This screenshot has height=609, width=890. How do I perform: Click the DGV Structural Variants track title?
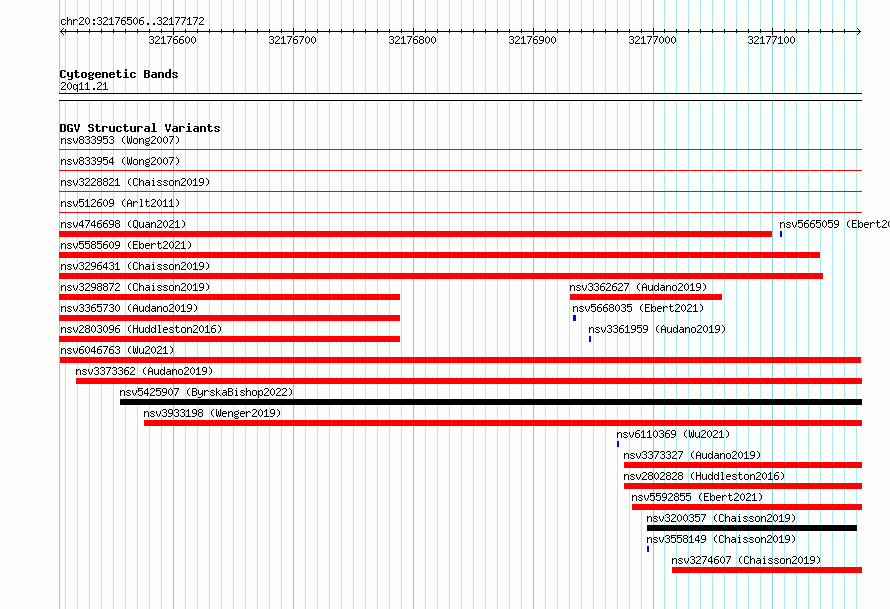pos(140,128)
